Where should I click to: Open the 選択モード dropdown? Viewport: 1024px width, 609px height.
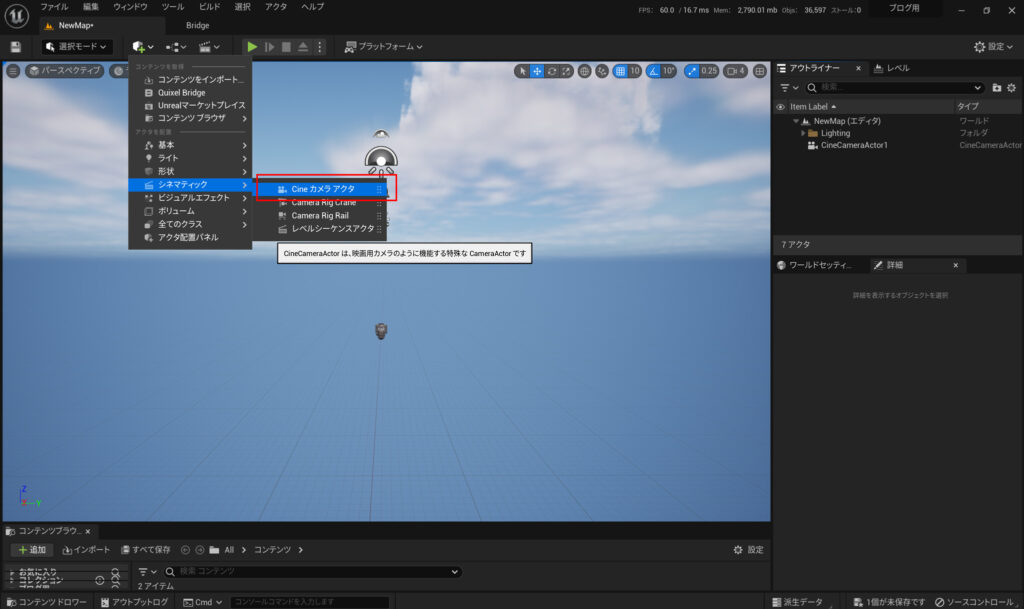[76, 47]
